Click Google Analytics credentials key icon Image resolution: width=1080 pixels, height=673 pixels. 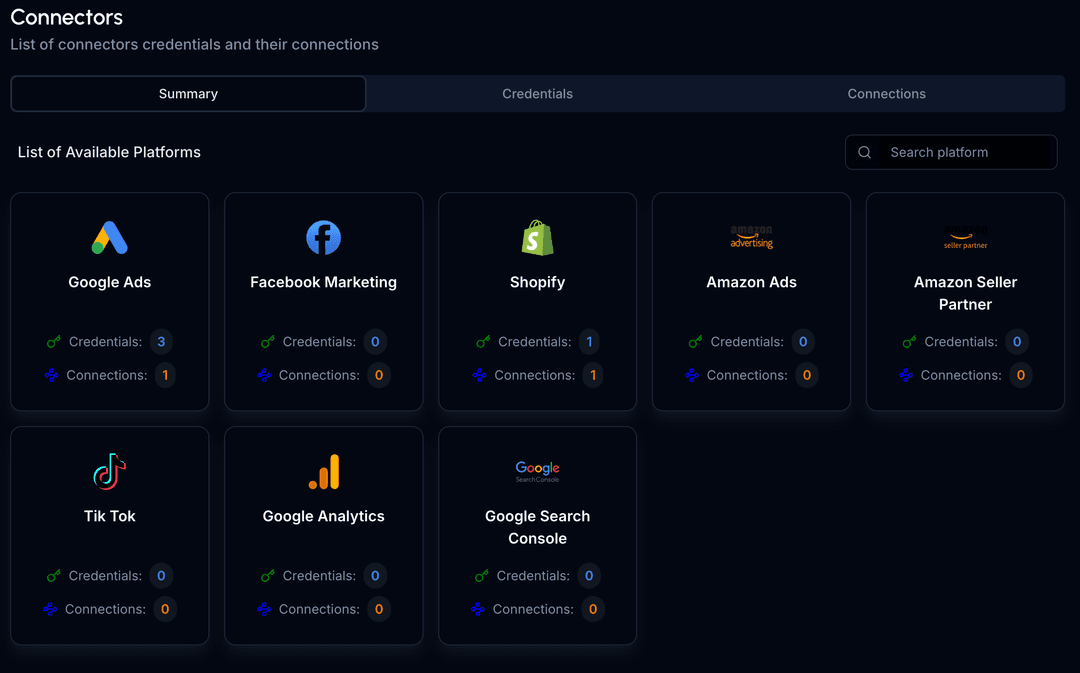(x=268, y=576)
